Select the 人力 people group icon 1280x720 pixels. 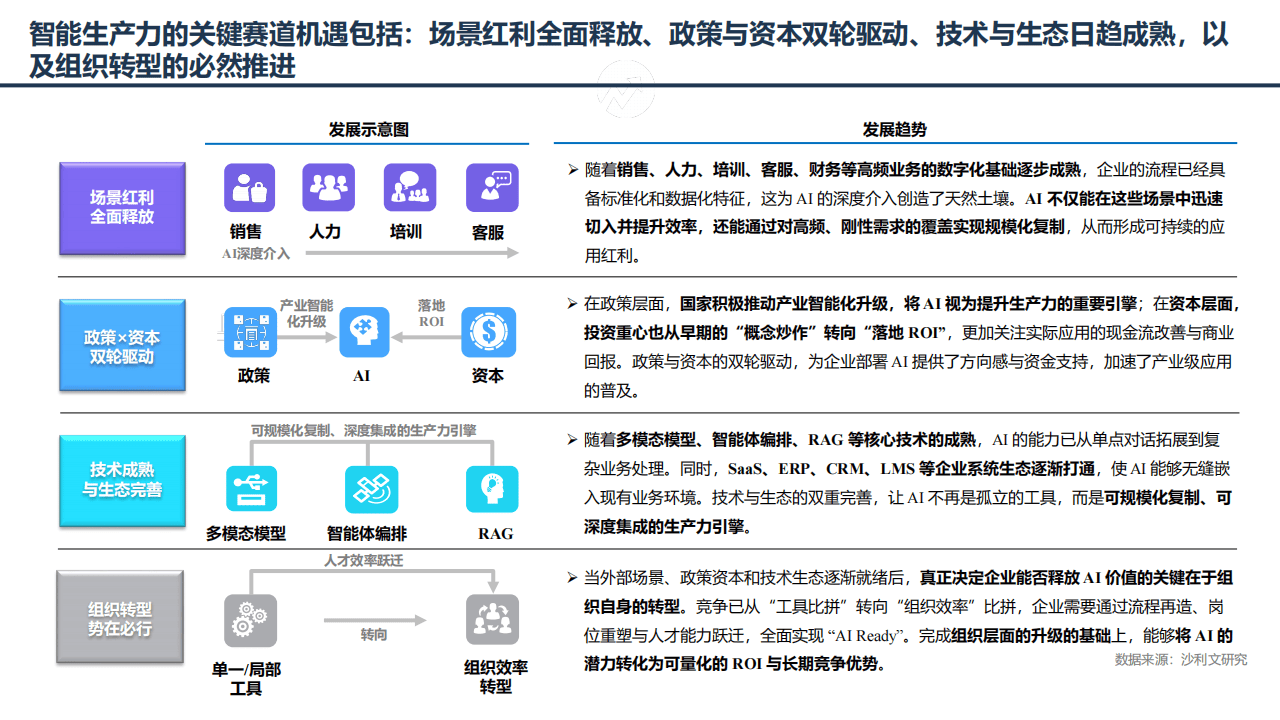328,188
